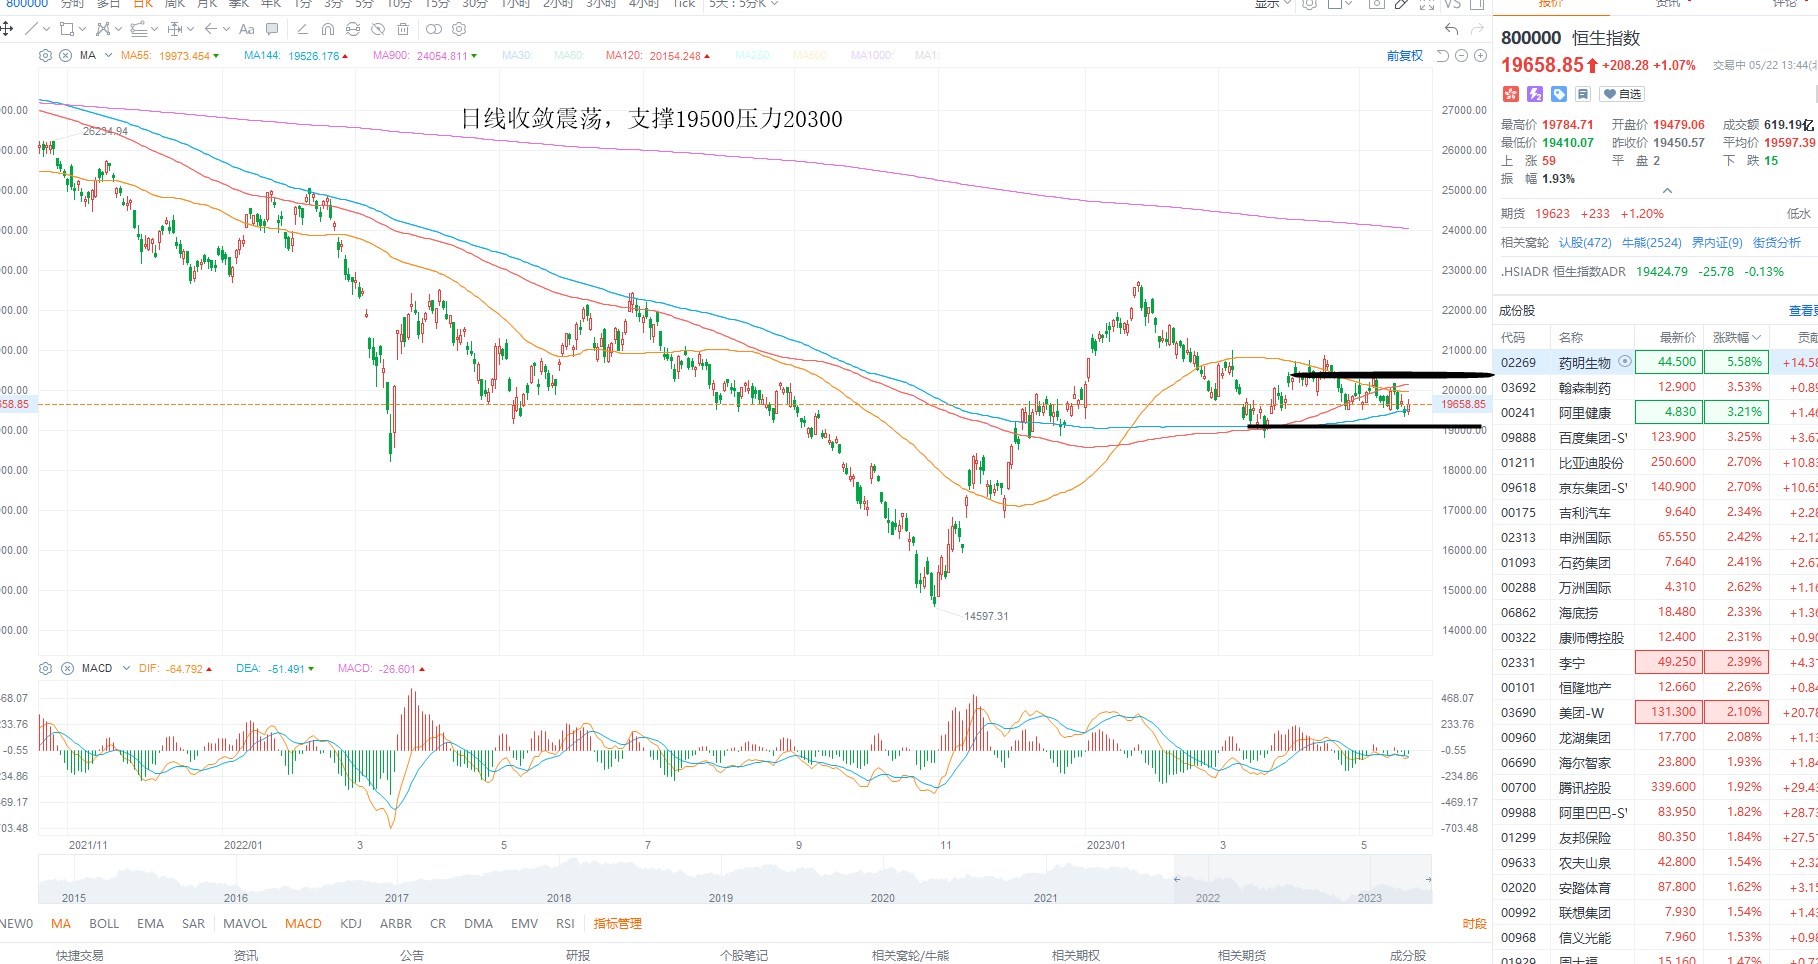Click the 前复权 adjustment link

point(1404,56)
